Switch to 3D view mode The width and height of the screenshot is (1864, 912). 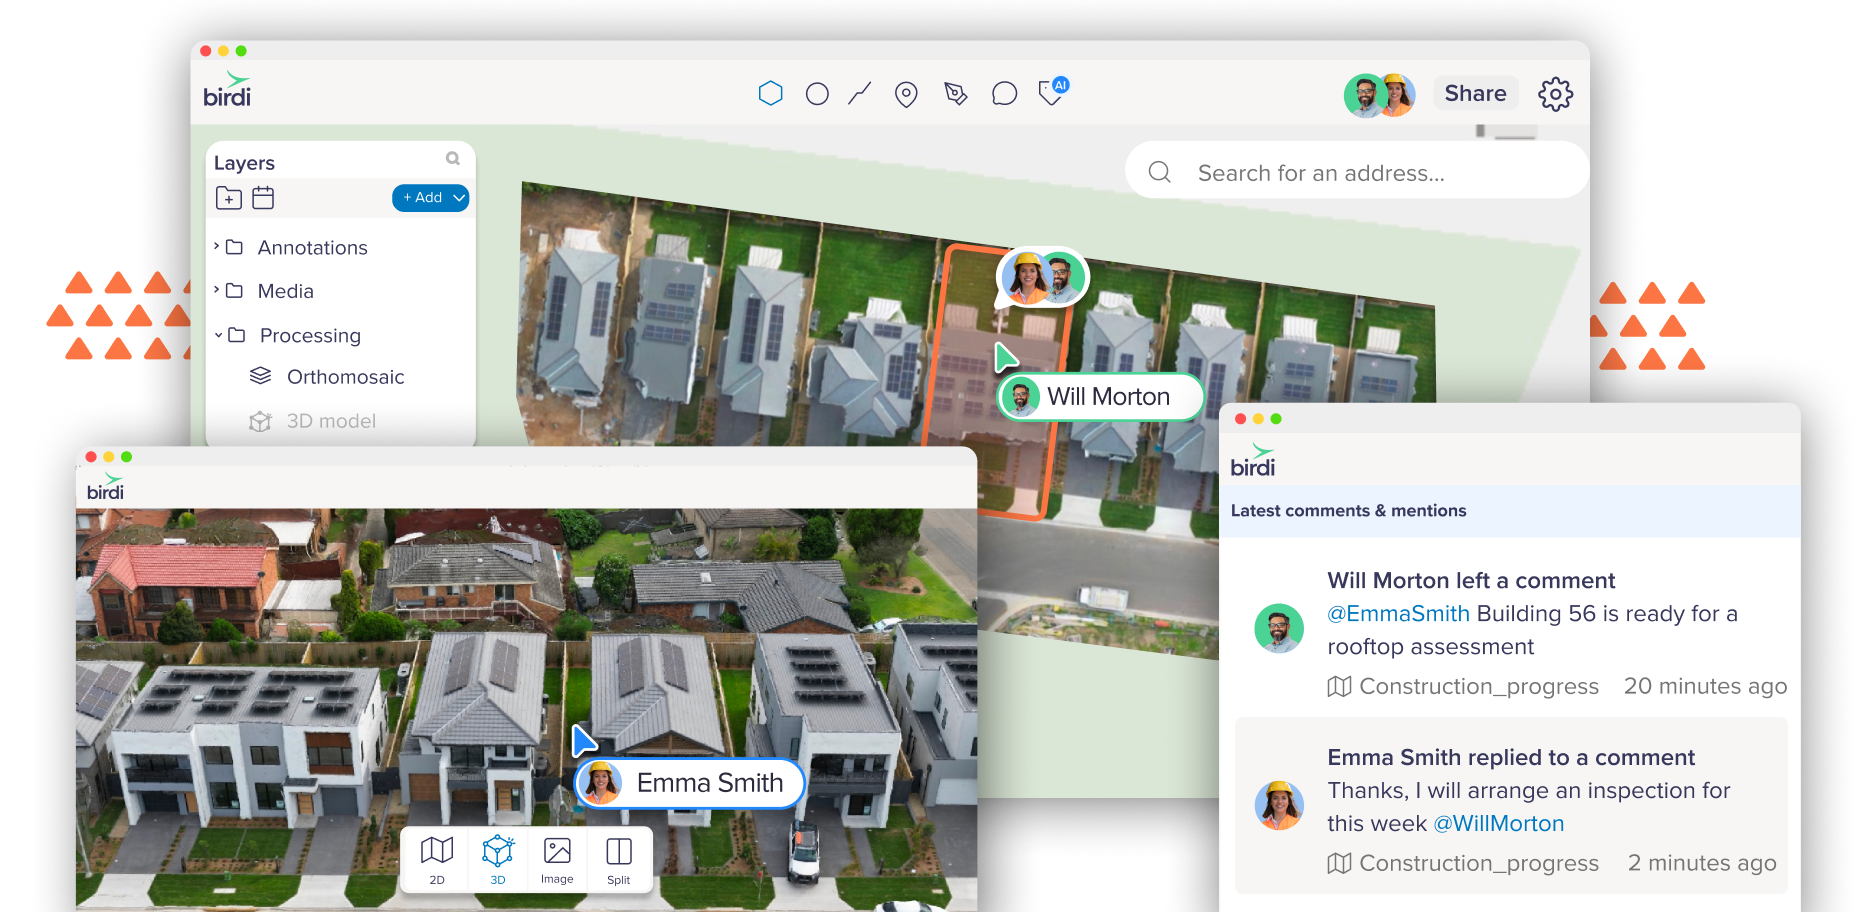point(498,860)
